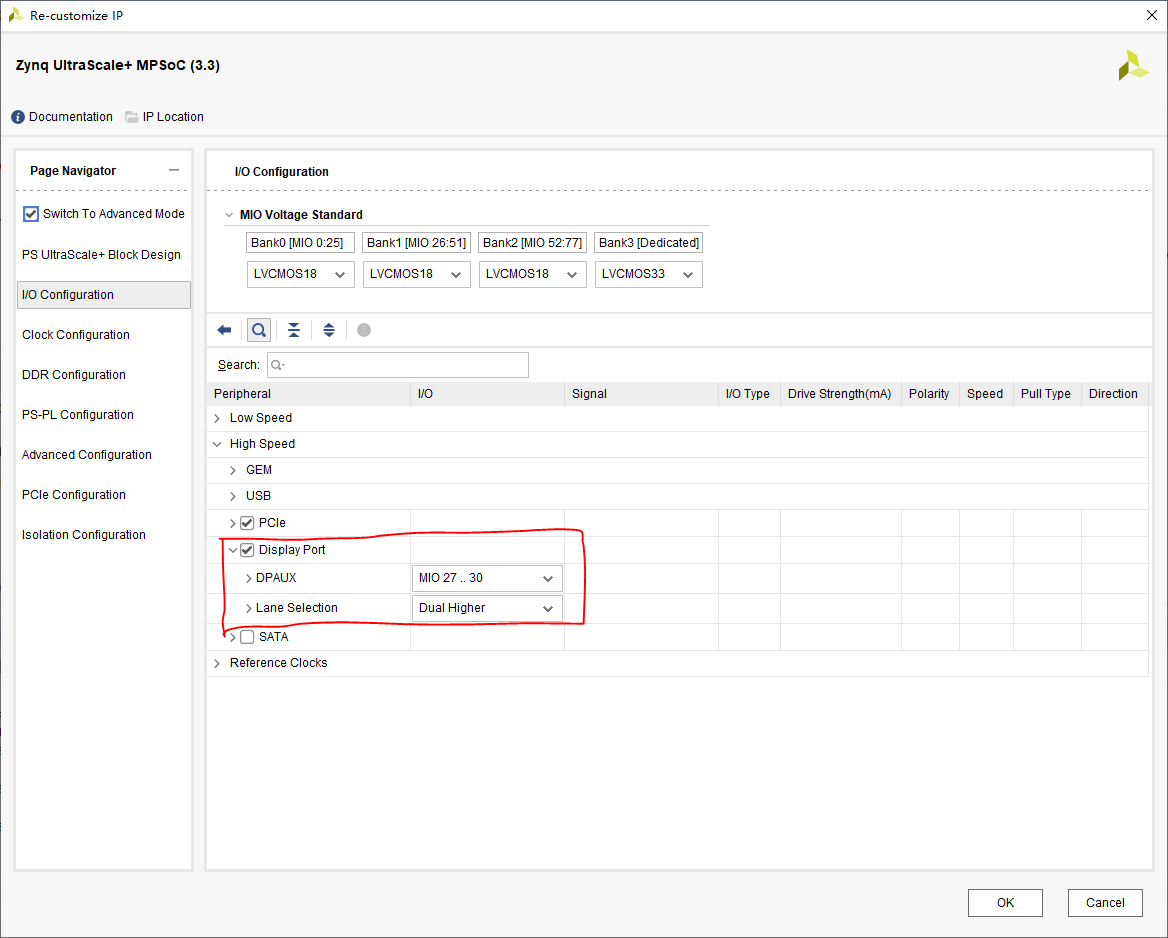1168x938 pixels.
Task: Collapse the Page Navigator with minus icon
Action: click(x=174, y=170)
